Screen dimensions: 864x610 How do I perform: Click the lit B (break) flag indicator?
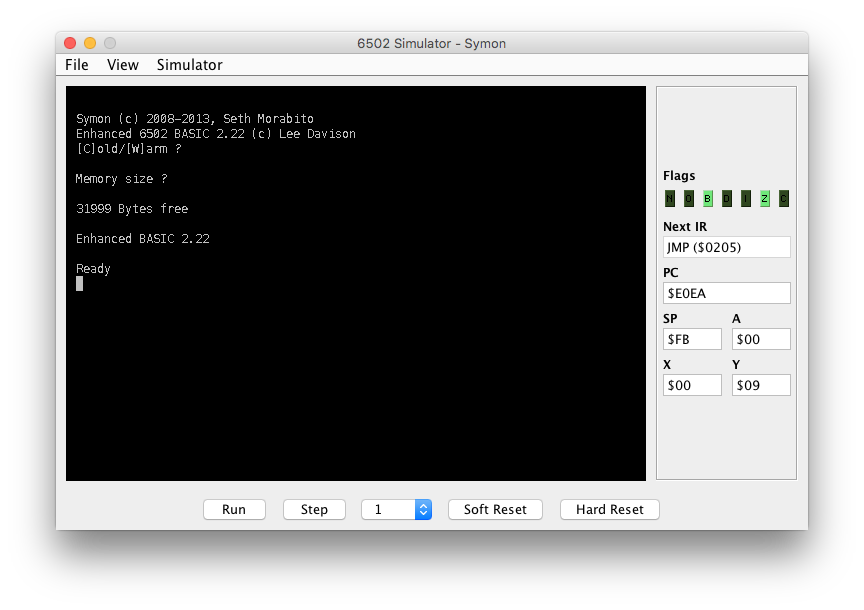[708, 198]
